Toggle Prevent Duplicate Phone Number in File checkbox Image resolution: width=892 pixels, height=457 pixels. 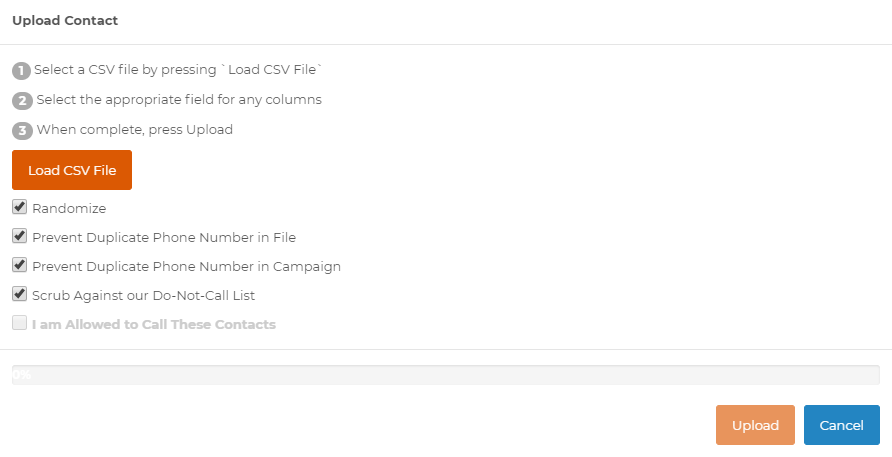coord(19,236)
